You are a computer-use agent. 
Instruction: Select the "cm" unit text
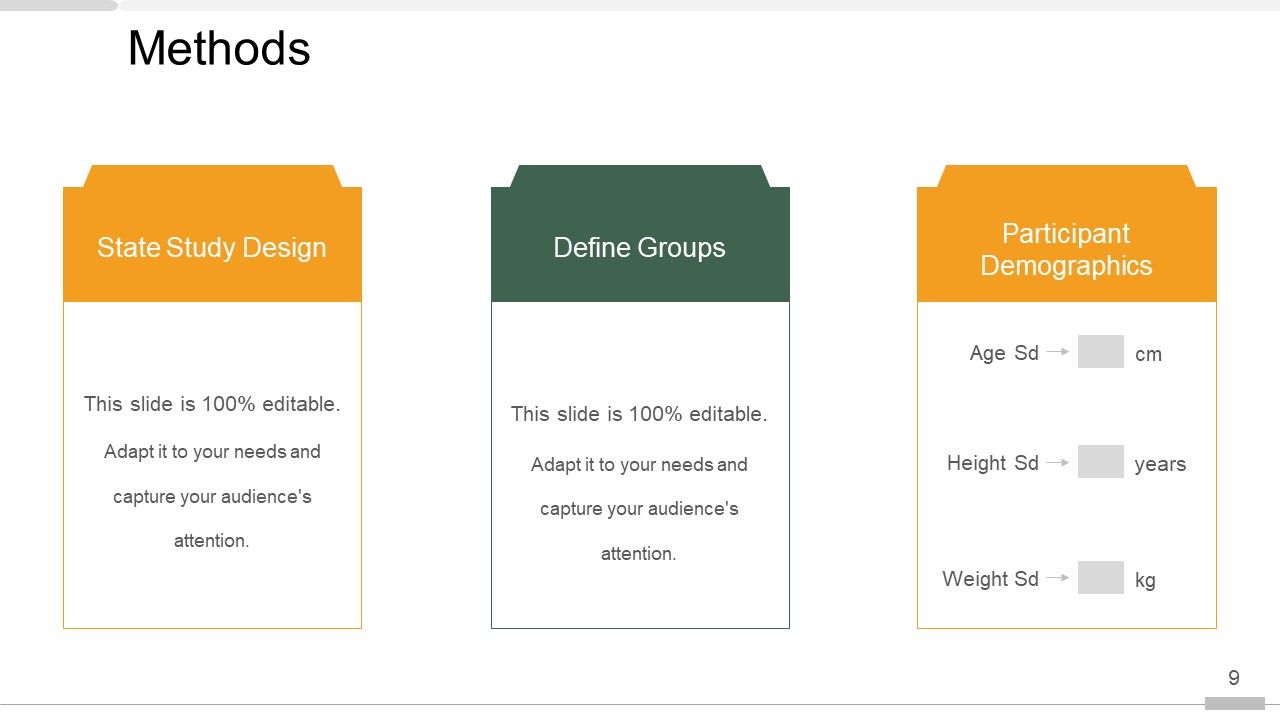point(1148,354)
